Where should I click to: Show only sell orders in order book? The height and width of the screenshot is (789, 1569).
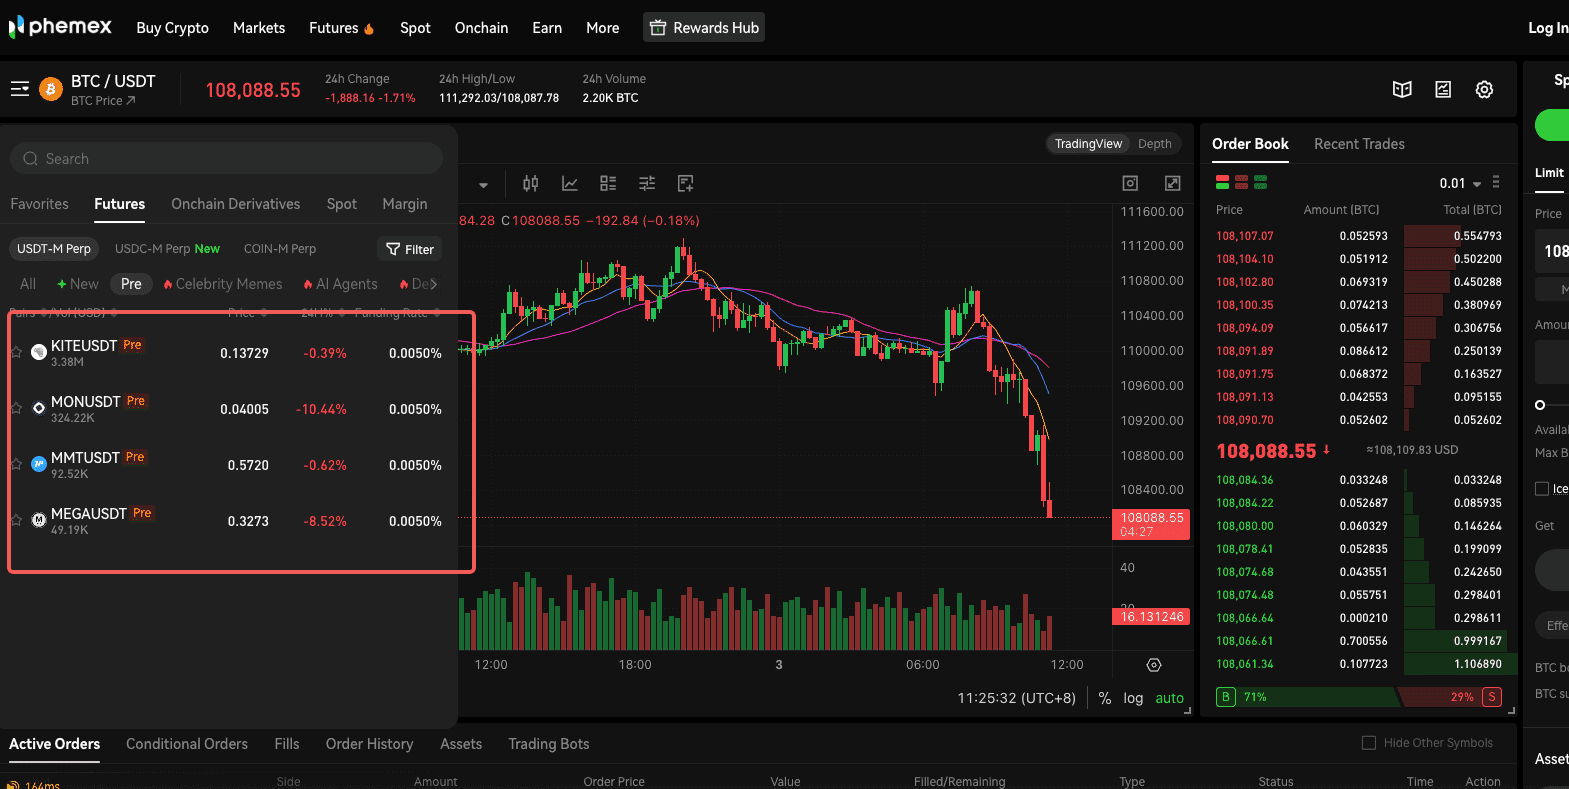coord(1241,182)
